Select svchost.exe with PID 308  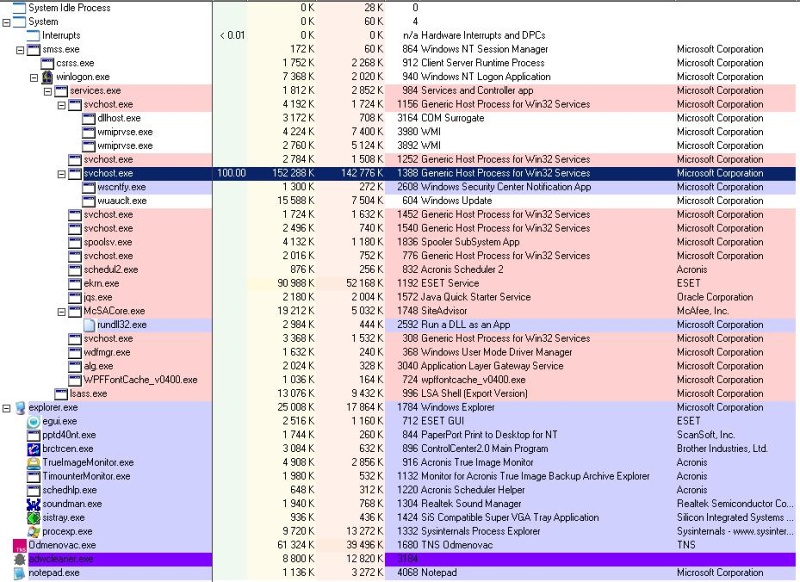click(108, 339)
